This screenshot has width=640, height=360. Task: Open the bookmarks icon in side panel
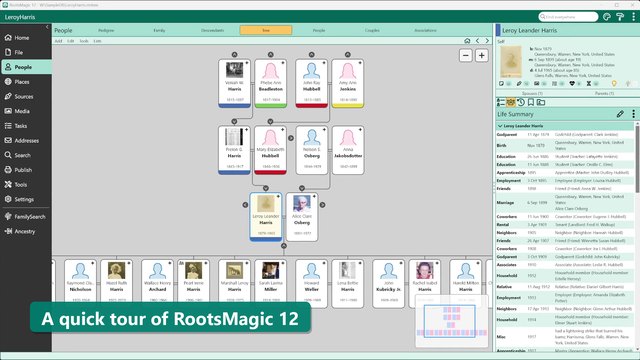click(x=531, y=102)
